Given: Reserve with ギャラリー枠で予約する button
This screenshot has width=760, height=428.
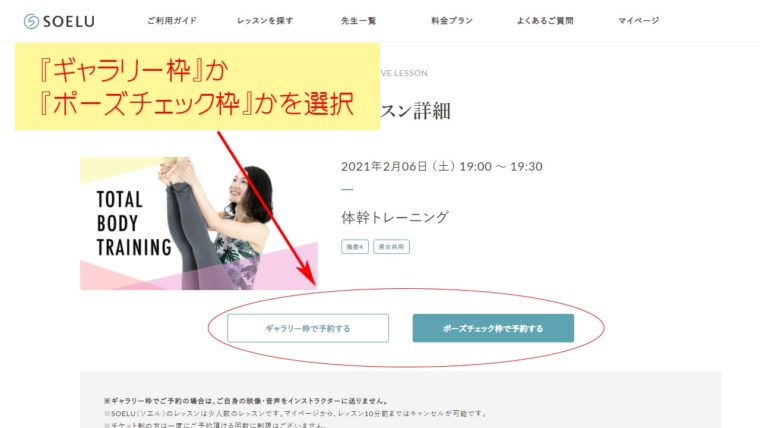Looking at the screenshot, I should point(308,328).
